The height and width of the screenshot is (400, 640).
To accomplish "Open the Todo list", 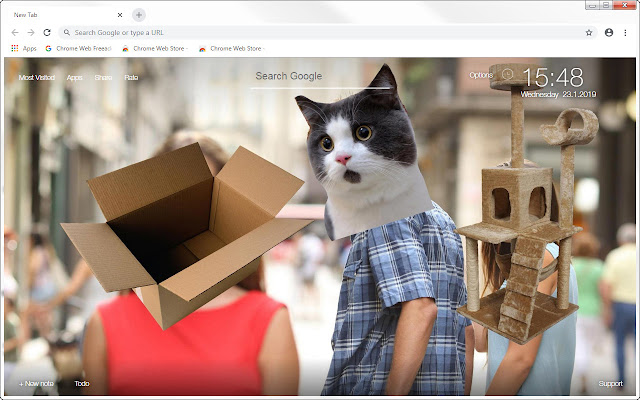I will tap(82, 384).
